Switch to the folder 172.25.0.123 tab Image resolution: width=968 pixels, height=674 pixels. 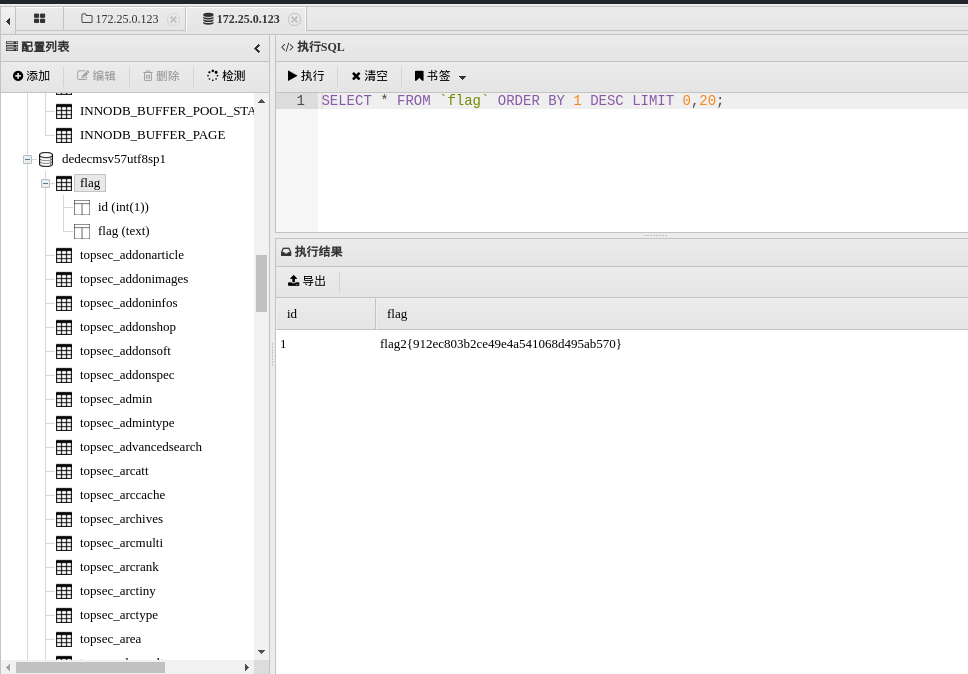pos(120,19)
